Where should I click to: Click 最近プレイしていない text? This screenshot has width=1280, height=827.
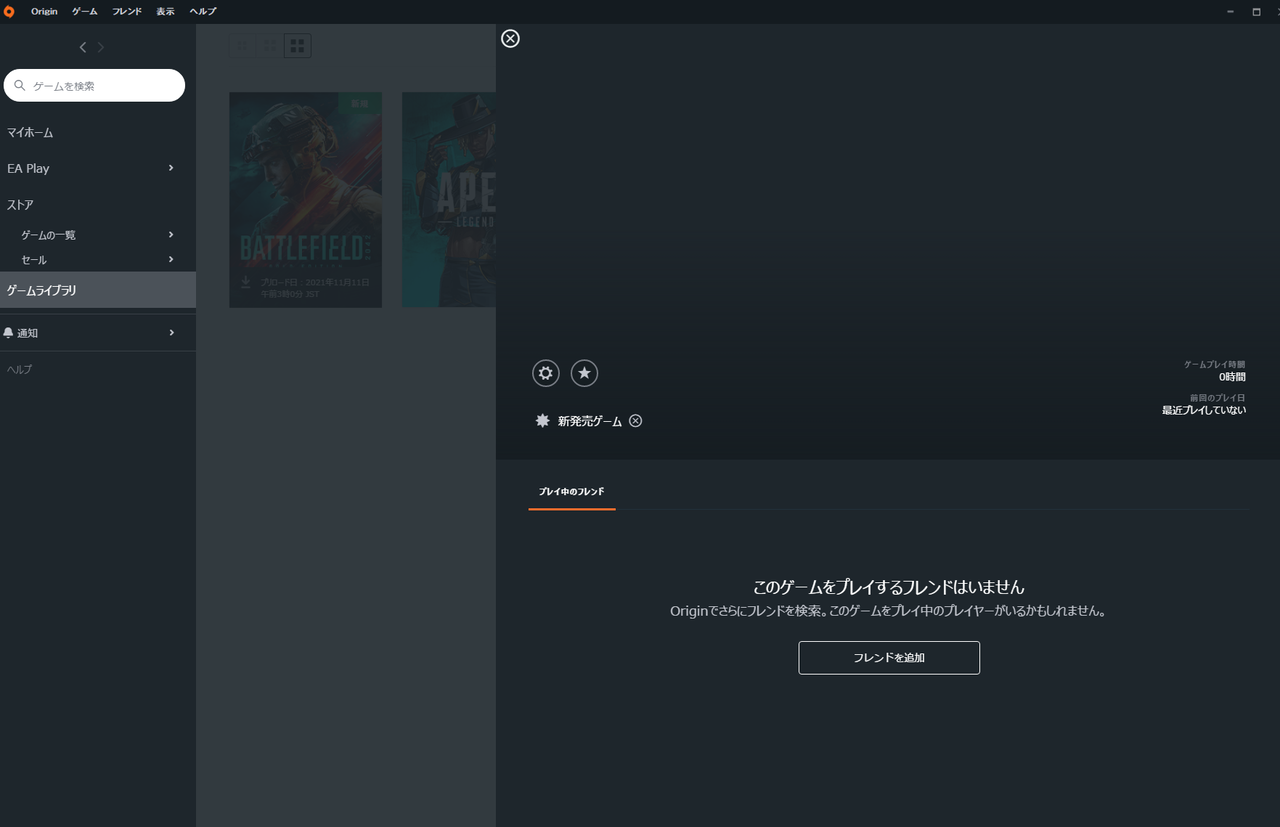coord(1204,410)
